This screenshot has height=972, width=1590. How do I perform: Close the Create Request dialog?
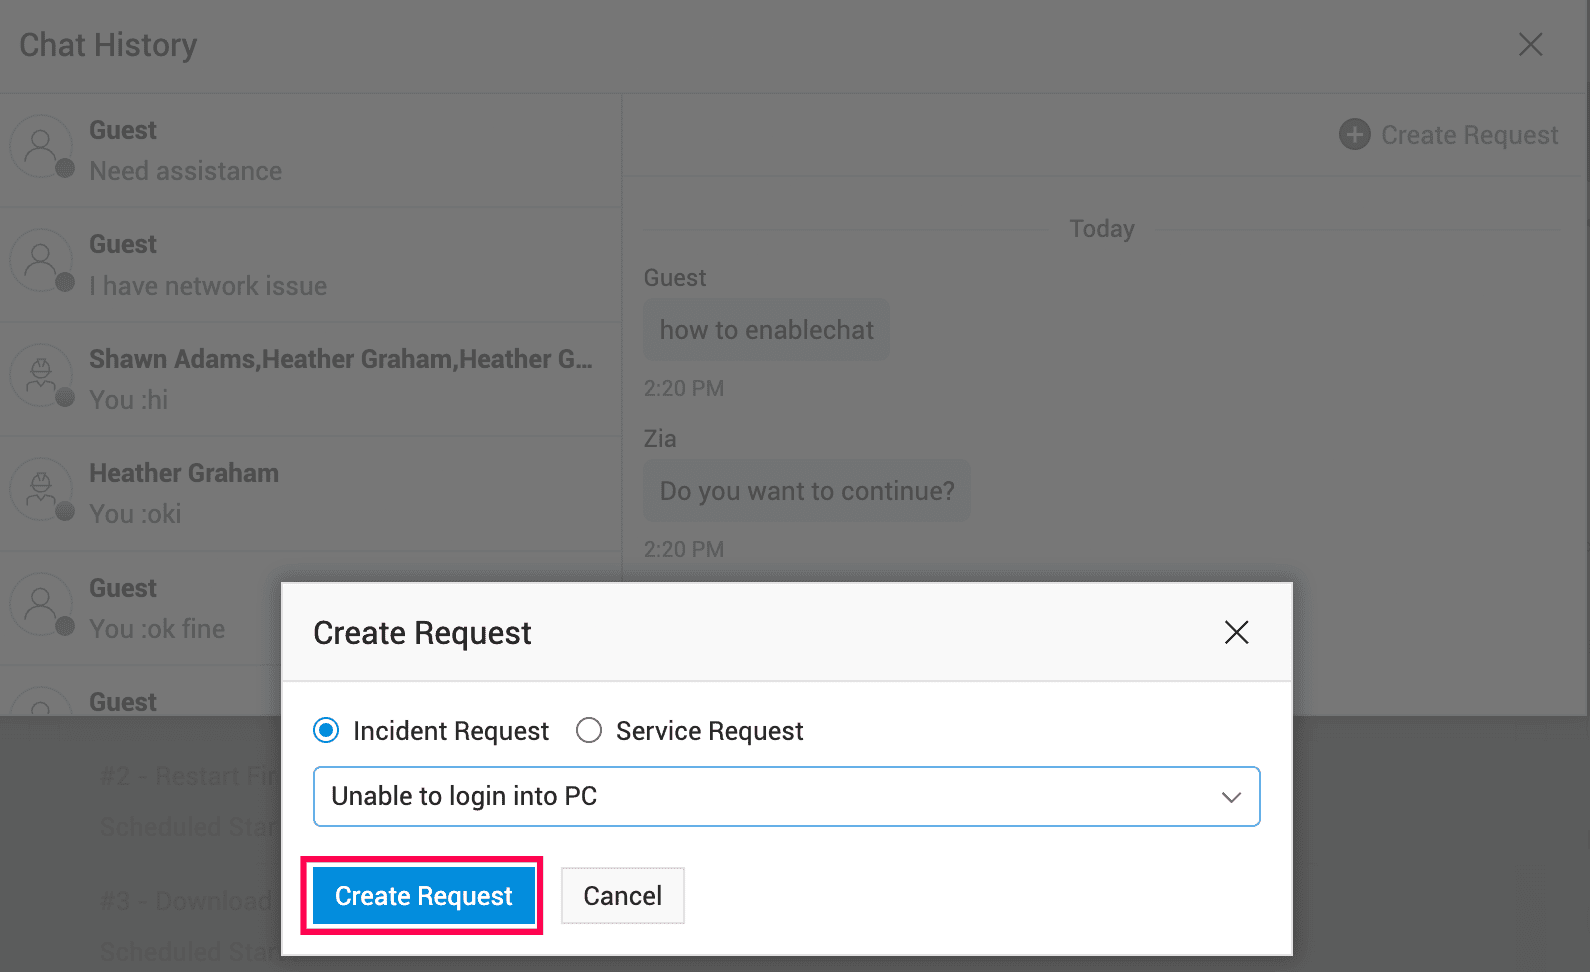[1237, 632]
